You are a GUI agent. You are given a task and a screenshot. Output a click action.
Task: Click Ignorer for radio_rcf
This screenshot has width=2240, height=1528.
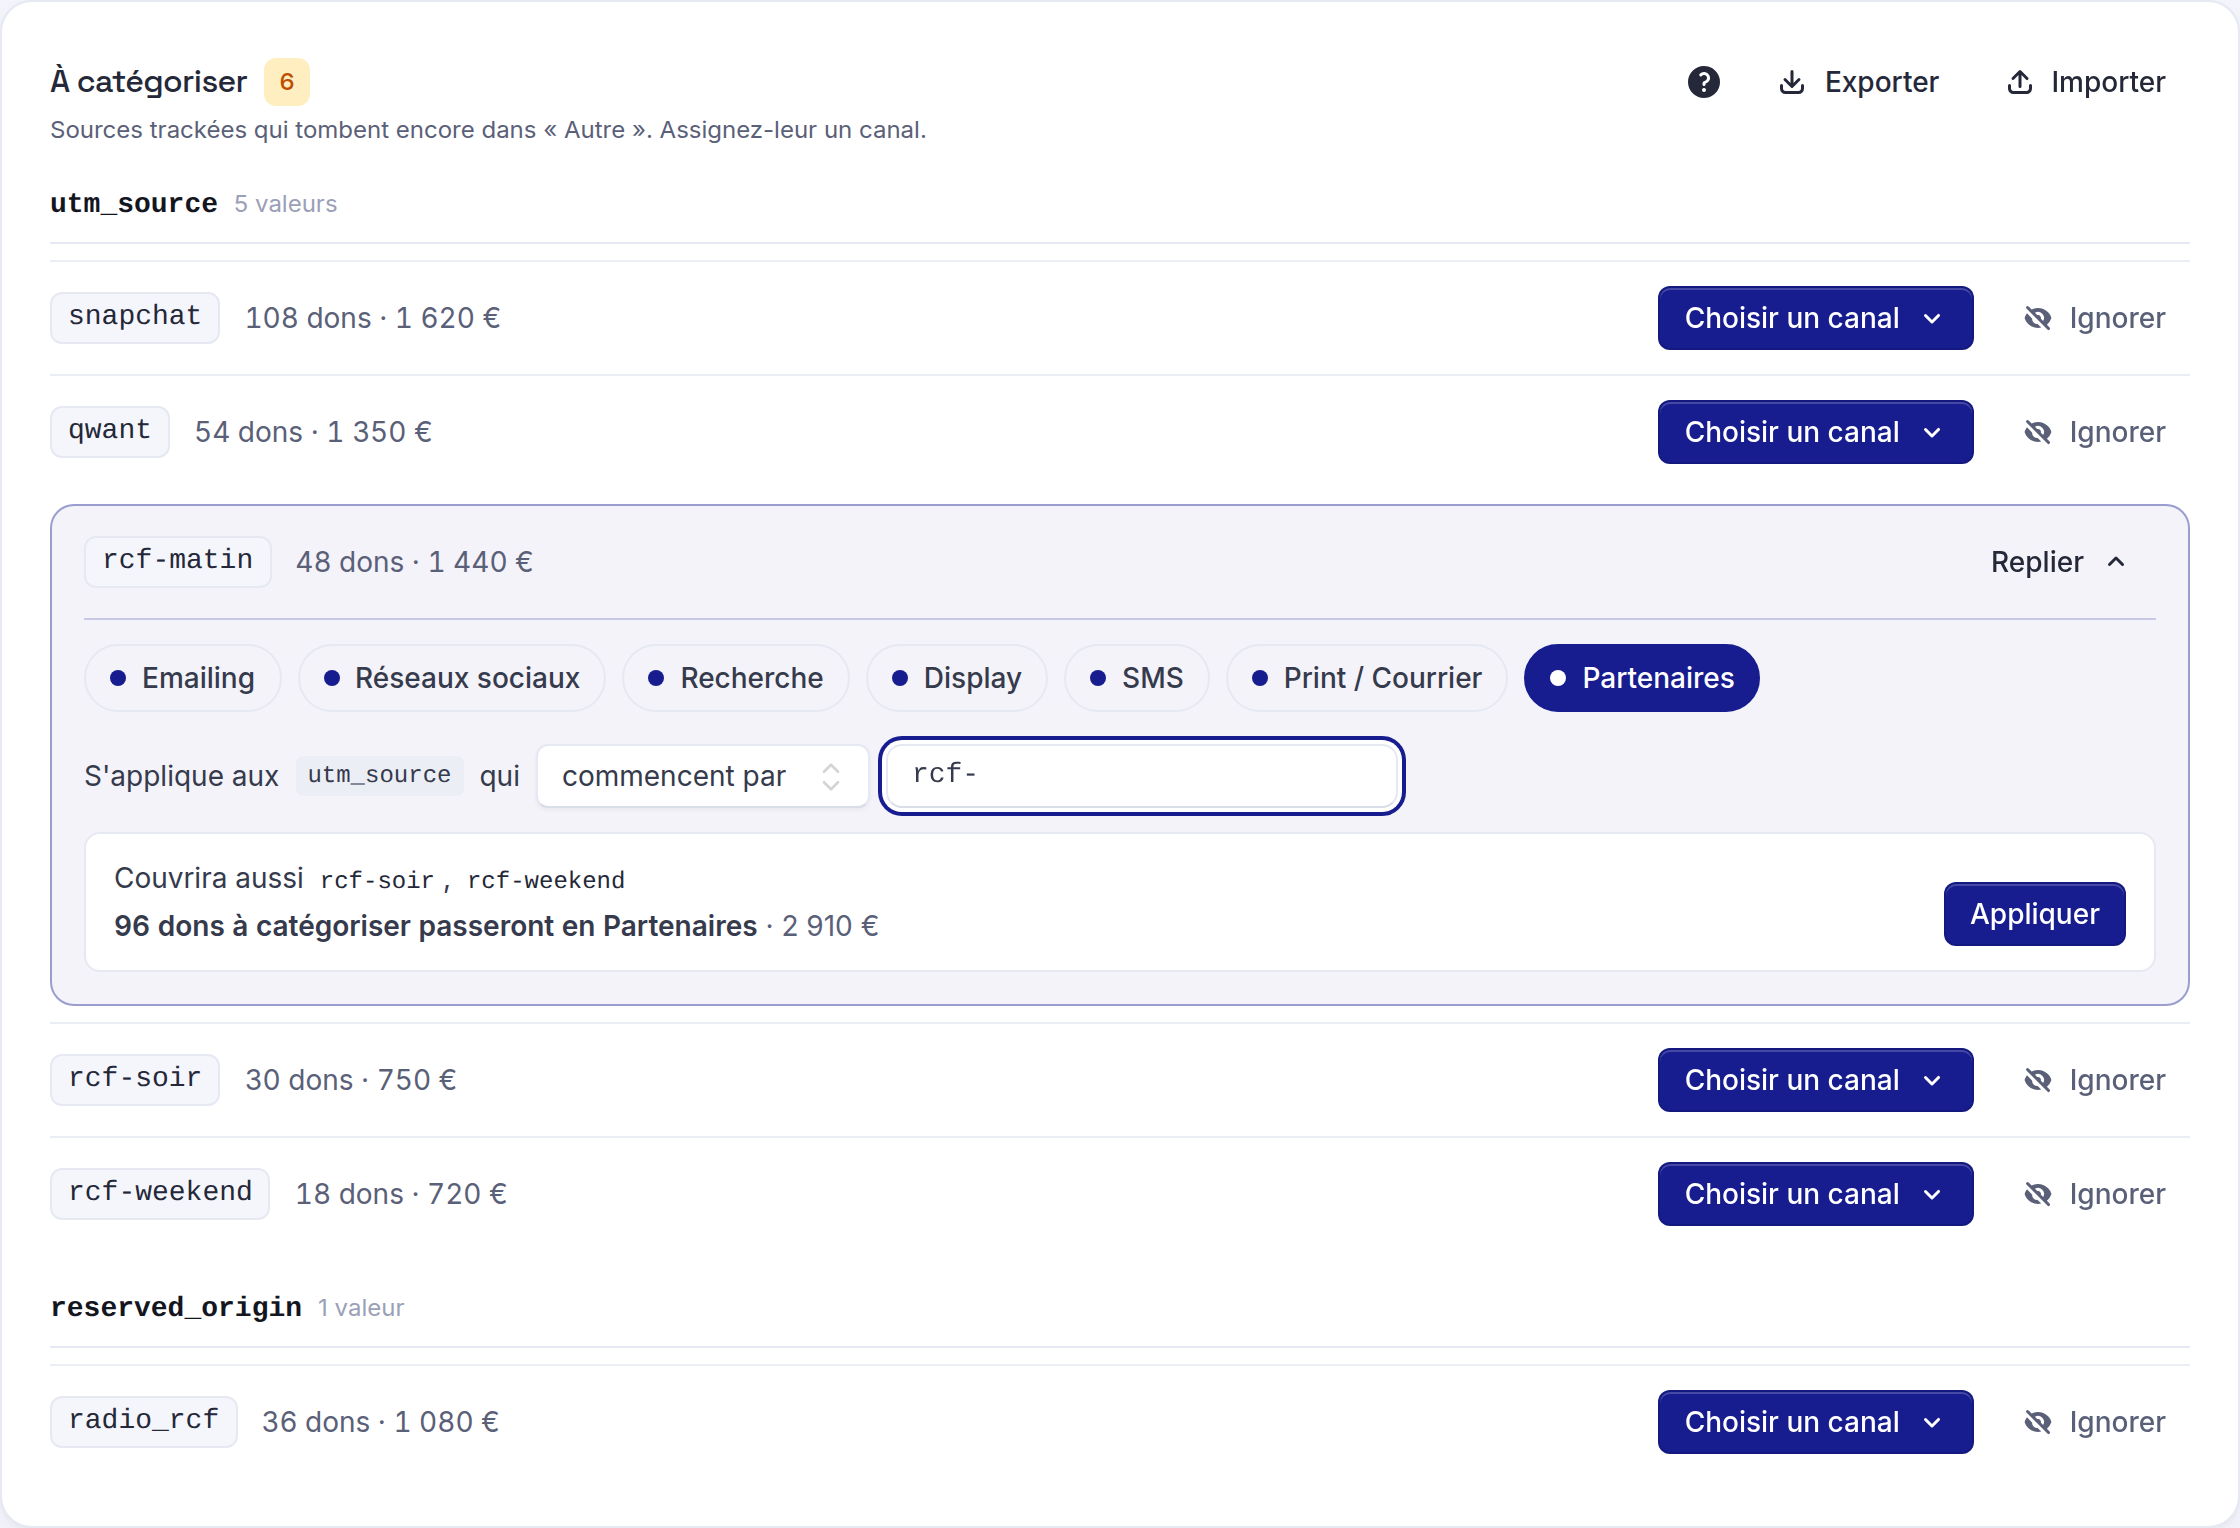pos(2117,1422)
